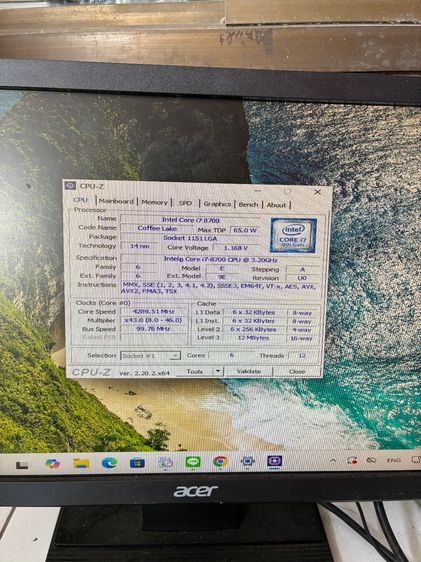
Task: Switch to the Graphics tab
Action: pyautogui.click(x=217, y=204)
